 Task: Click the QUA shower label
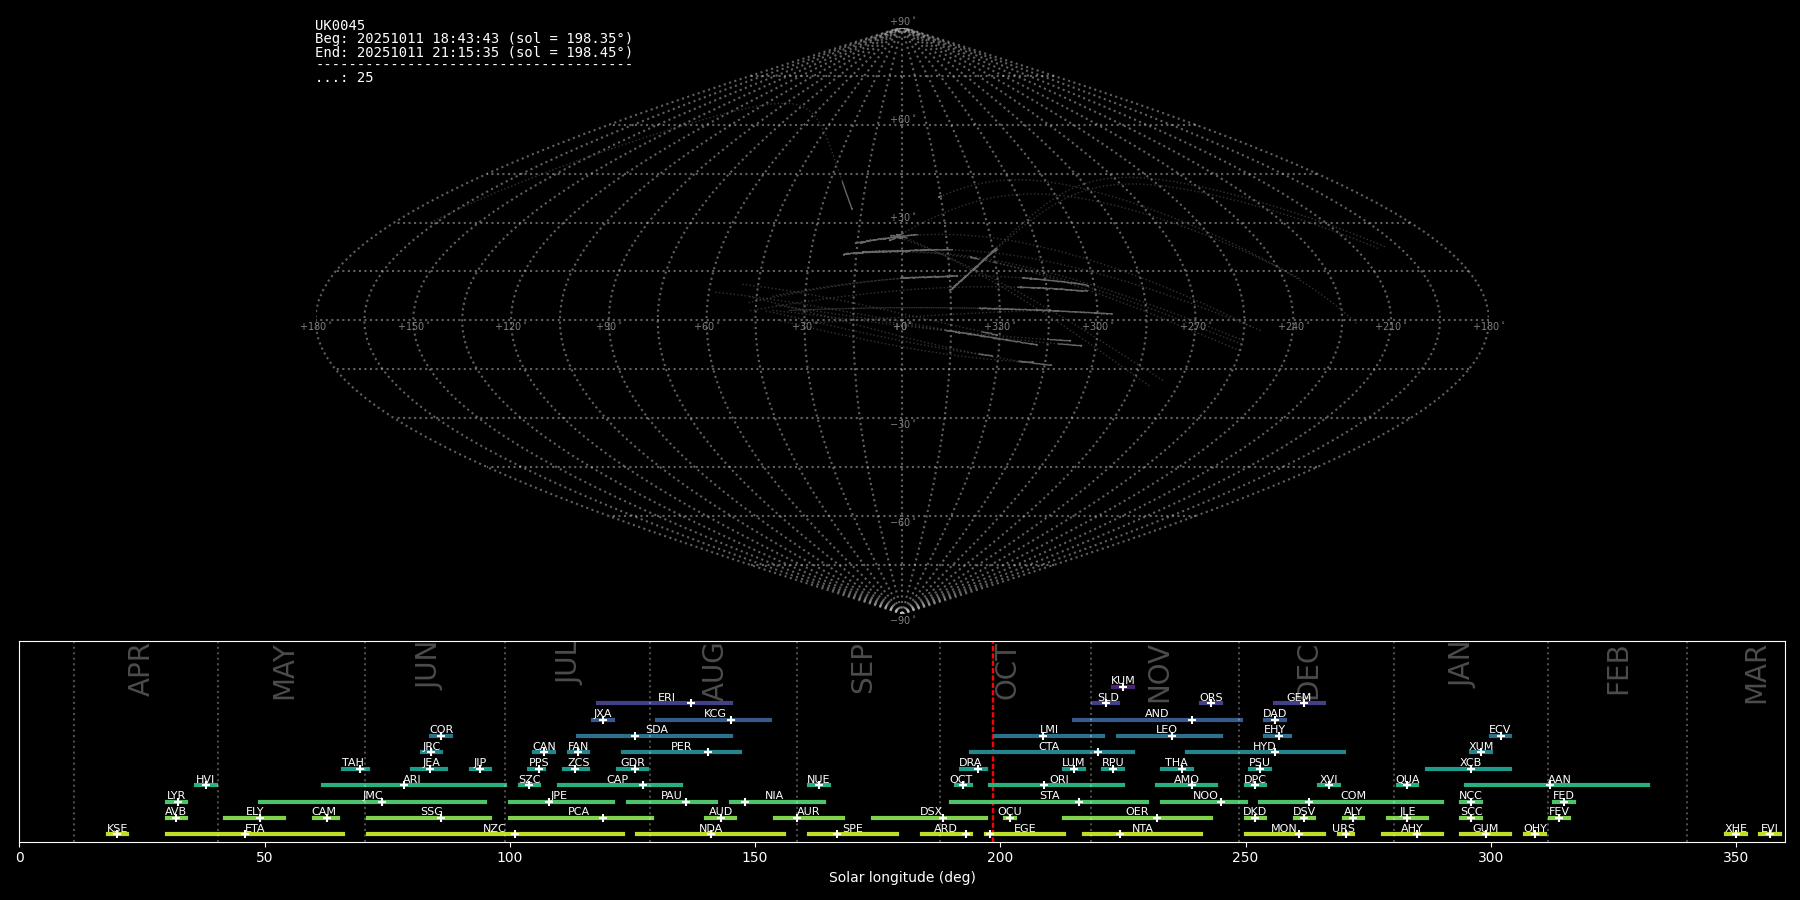[1407, 779]
